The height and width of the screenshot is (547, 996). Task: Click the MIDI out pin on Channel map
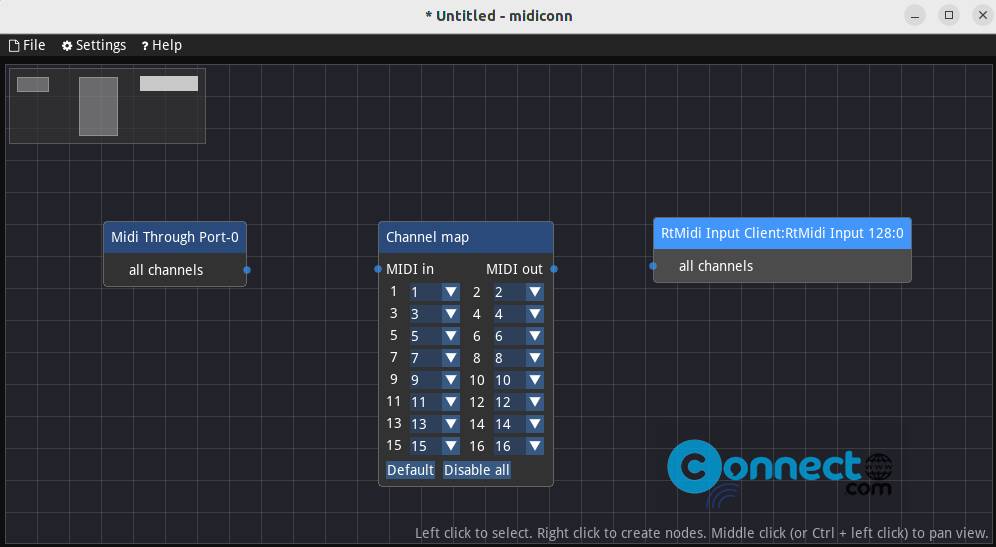pos(554,269)
